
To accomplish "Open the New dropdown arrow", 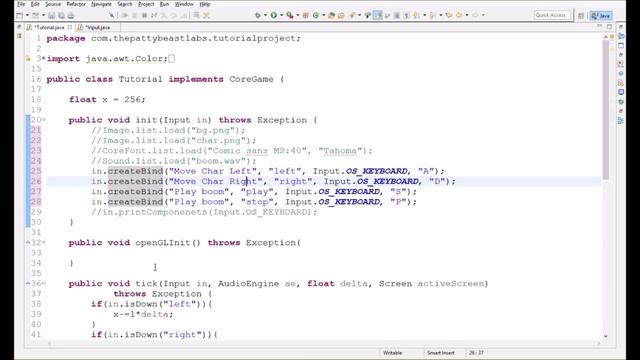I will tap(27, 15).
